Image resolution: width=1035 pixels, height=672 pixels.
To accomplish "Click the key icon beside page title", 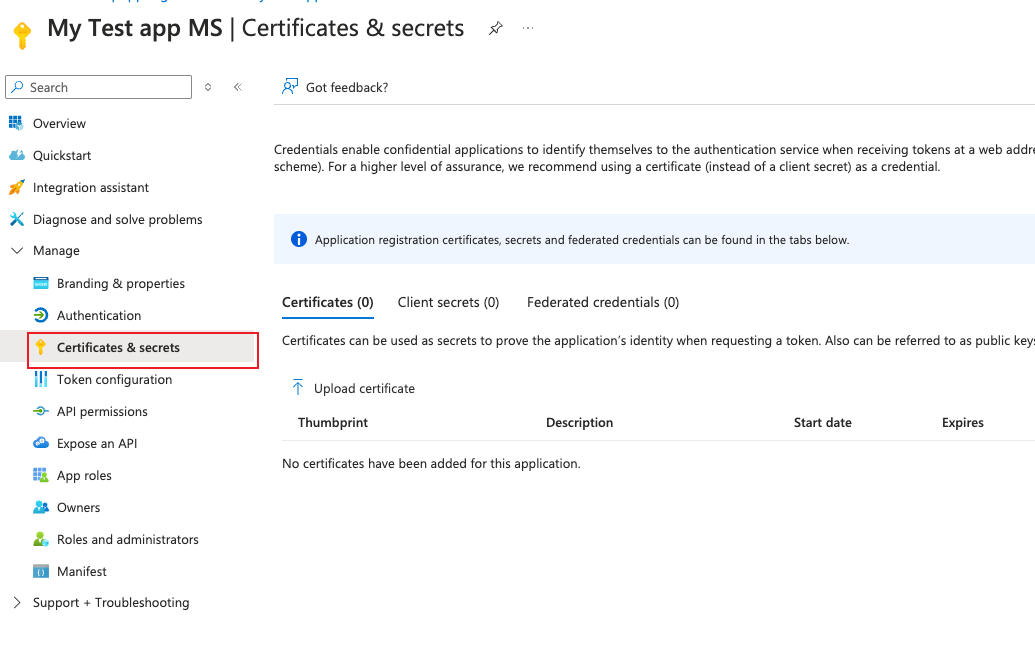I will click(x=22, y=34).
